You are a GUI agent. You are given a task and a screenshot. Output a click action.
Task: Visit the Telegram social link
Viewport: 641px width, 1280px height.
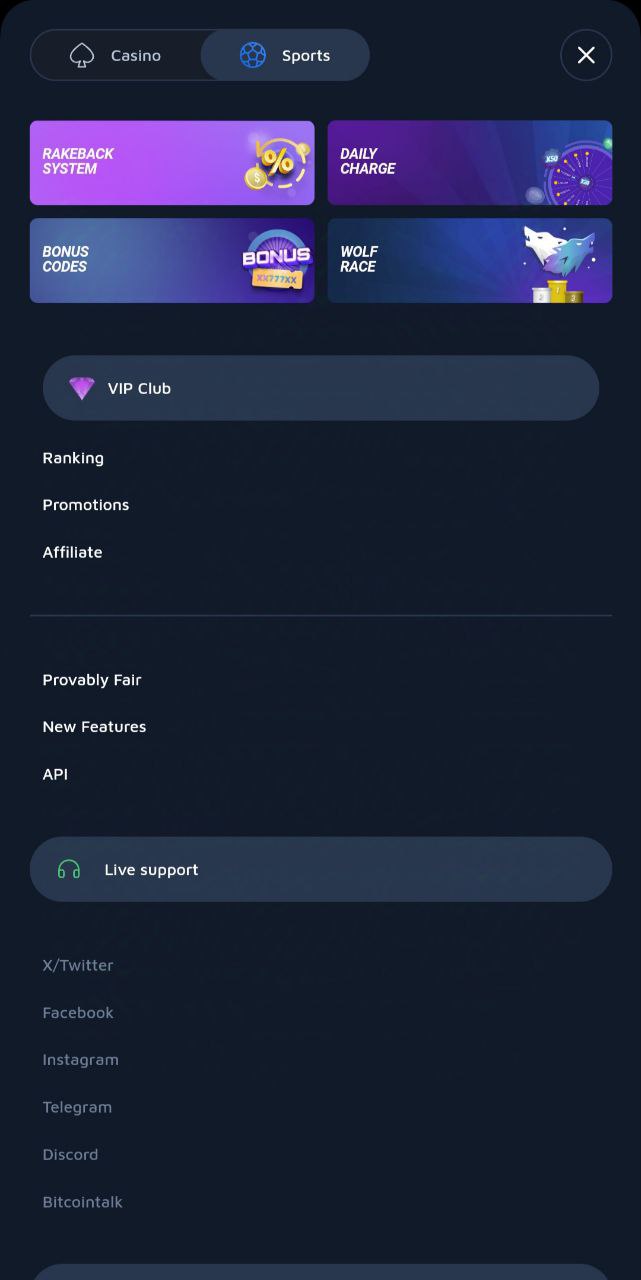click(77, 1107)
